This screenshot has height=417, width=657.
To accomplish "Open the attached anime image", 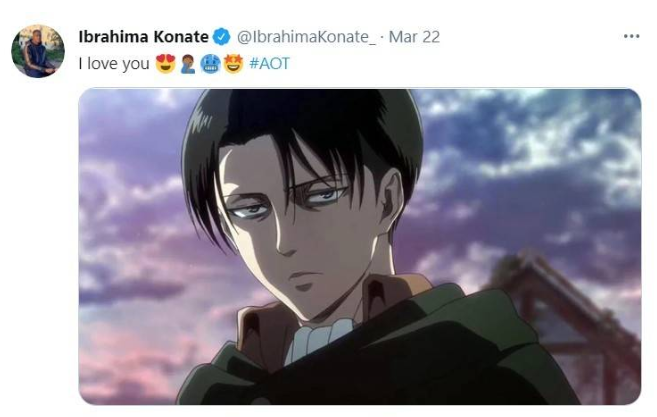I will pos(360,246).
